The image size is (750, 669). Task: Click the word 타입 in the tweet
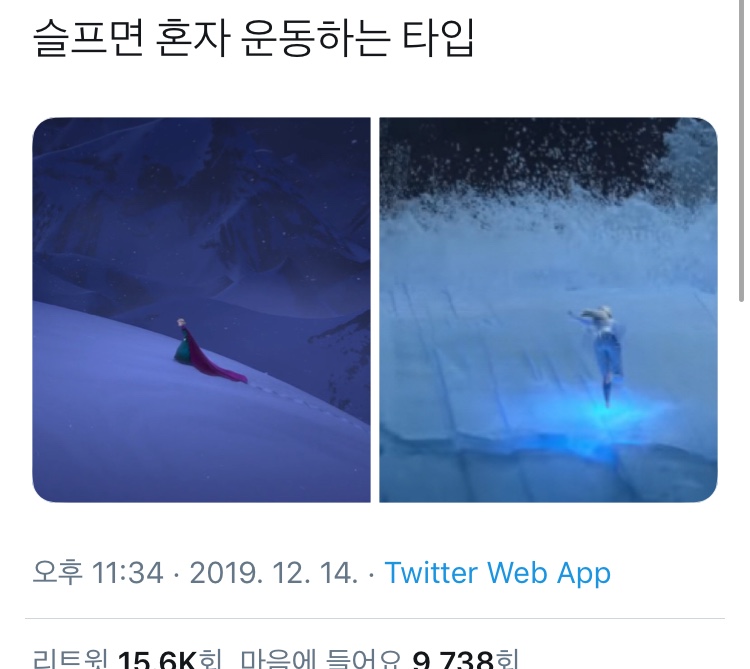tap(438, 38)
